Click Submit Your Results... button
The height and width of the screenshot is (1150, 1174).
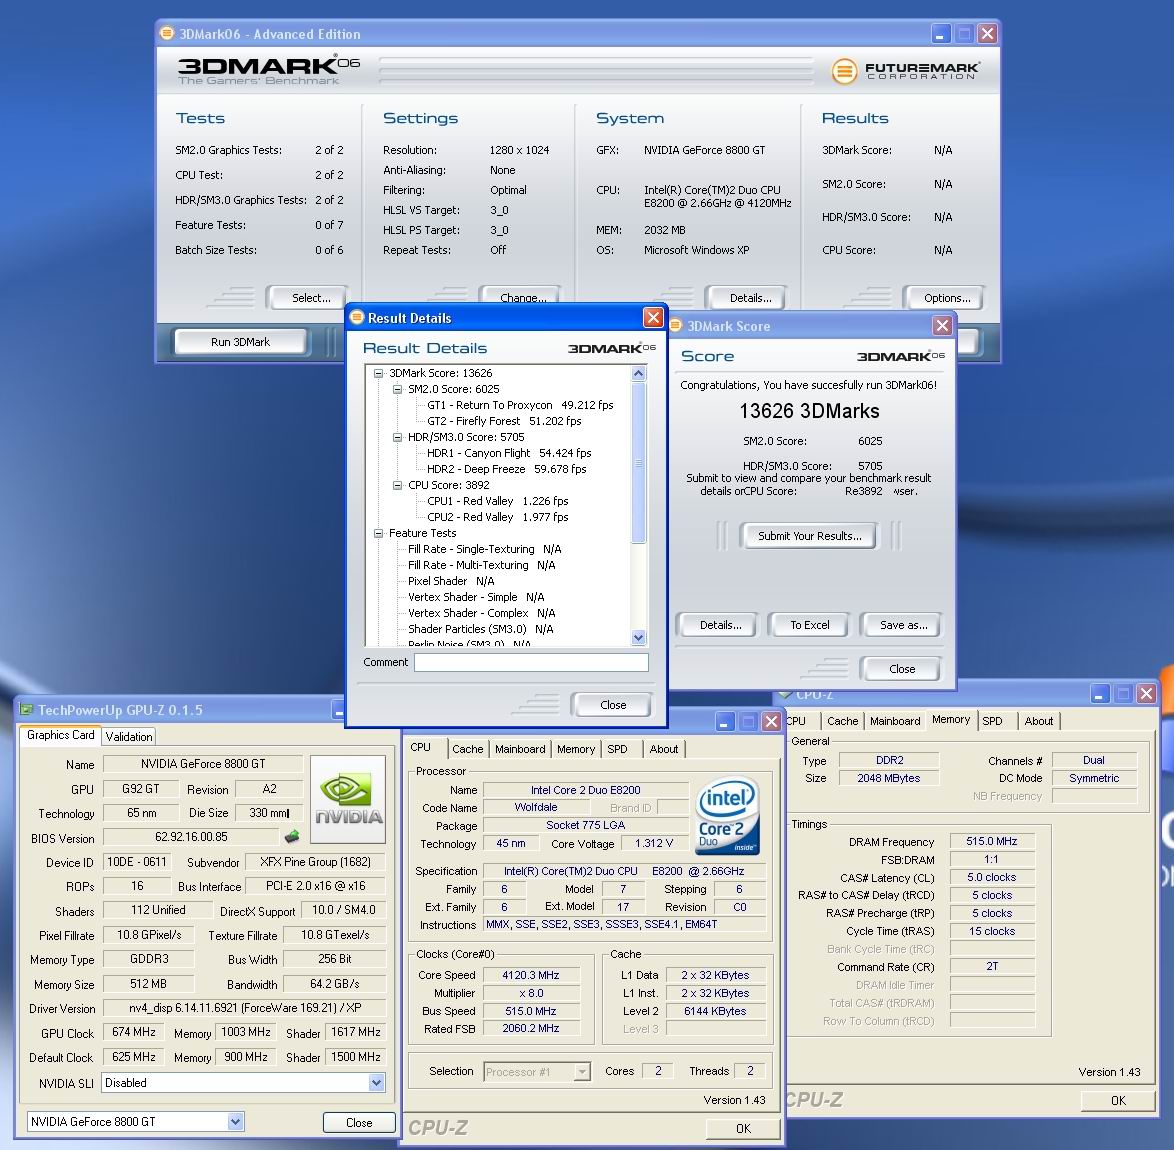point(809,536)
